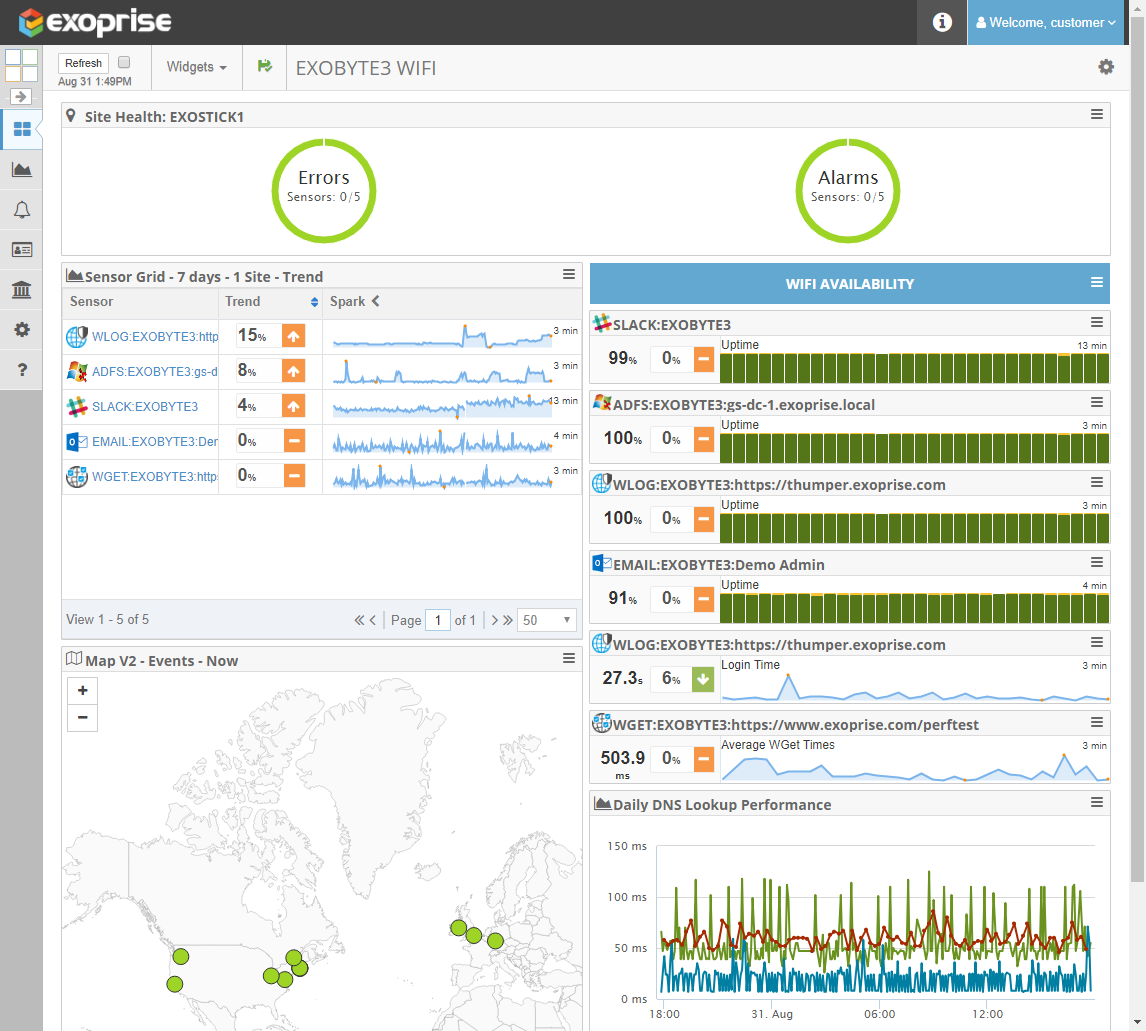Click the page number input field
1146x1031 pixels.
[x=438, y=620]
